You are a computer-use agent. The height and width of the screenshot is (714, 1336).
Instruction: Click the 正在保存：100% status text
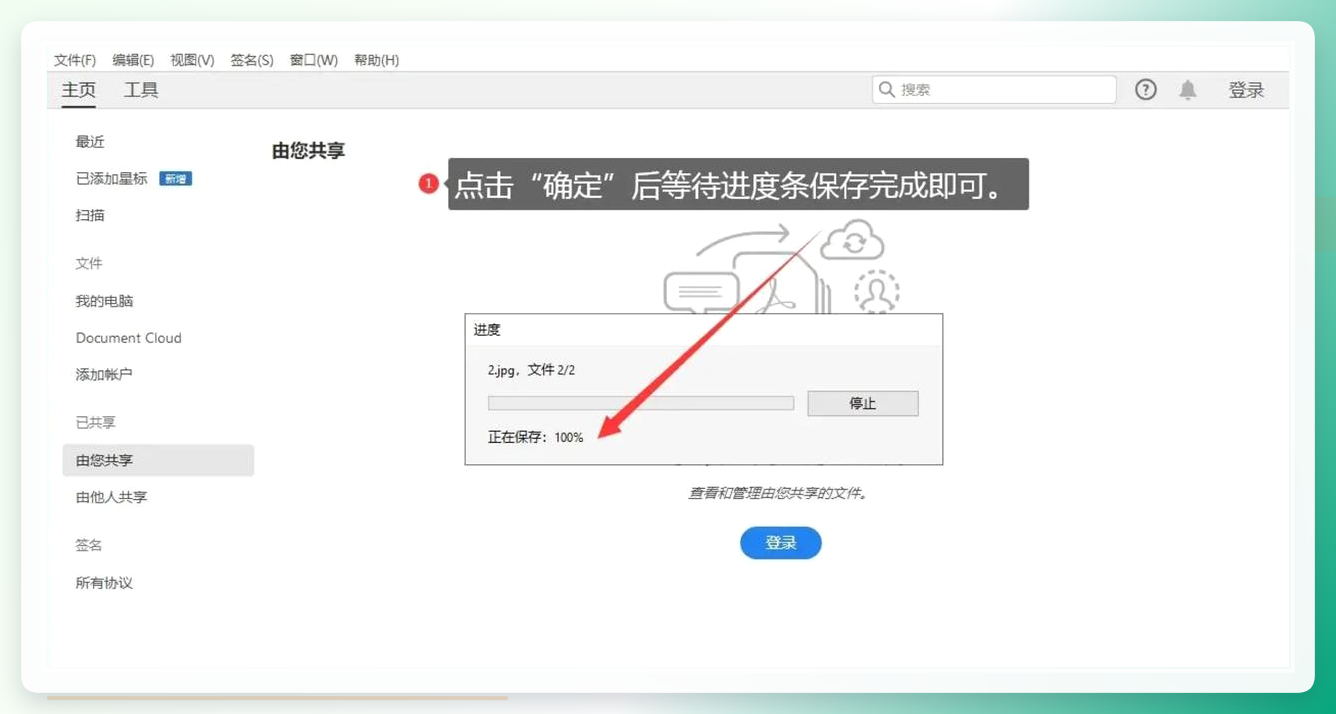coord(535,437)
